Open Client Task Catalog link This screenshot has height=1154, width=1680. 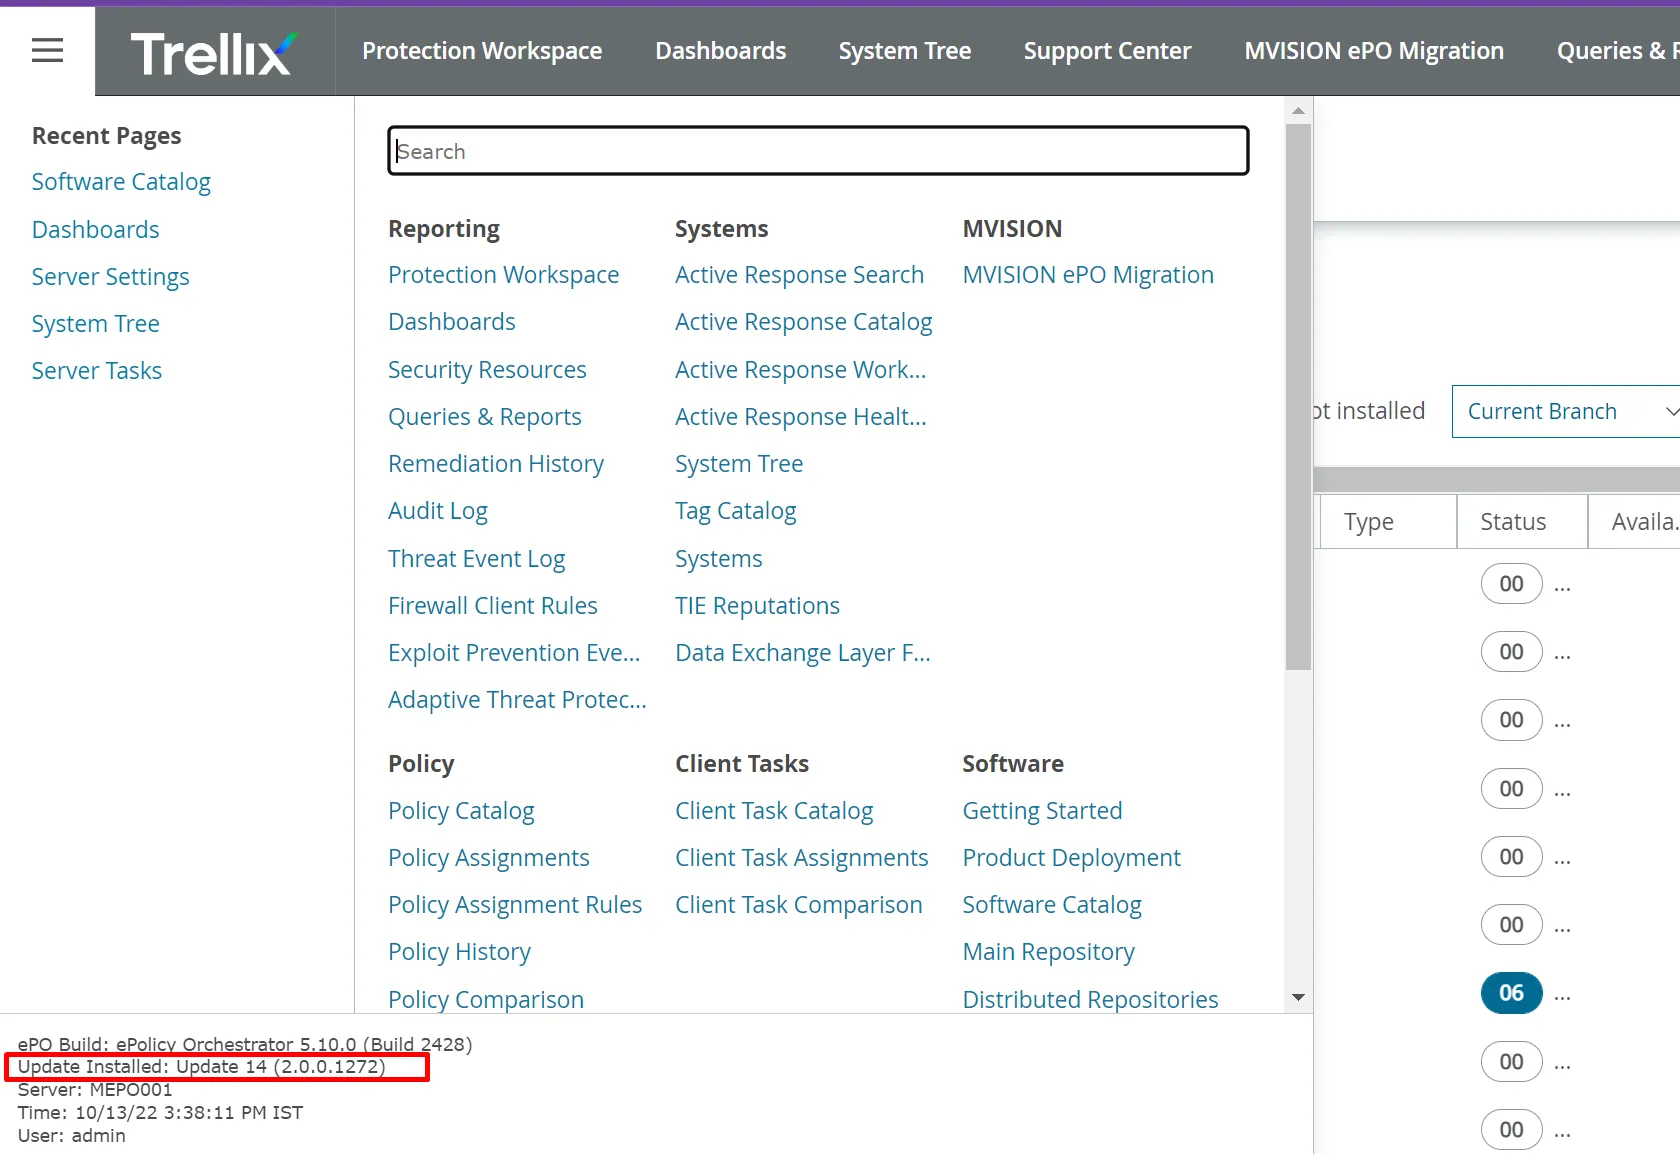coord(774,811)
